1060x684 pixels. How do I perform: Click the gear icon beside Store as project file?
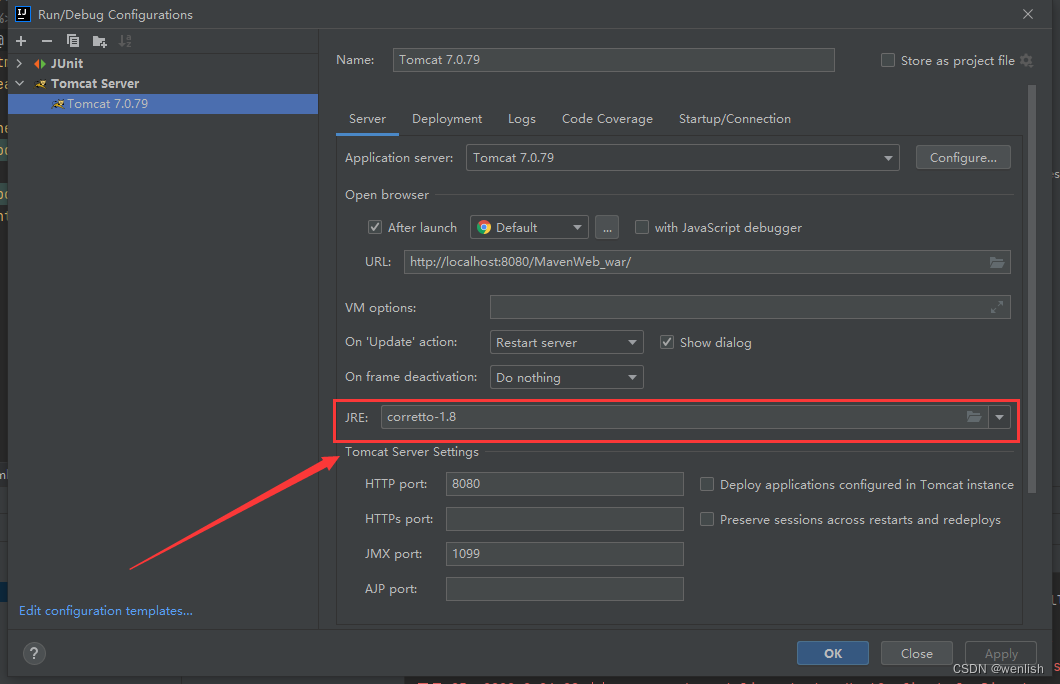tap(1026, 60)
